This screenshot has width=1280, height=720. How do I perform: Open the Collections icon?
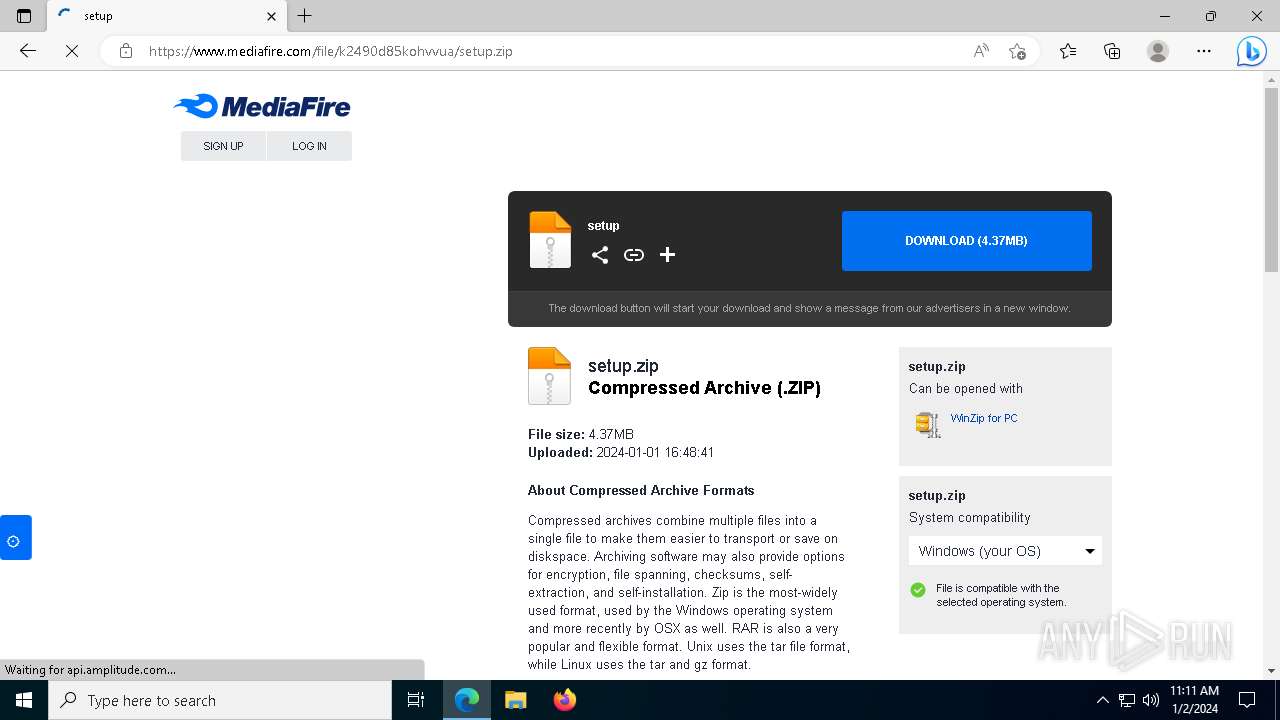pyautogui.click(x=1112, y=51)
